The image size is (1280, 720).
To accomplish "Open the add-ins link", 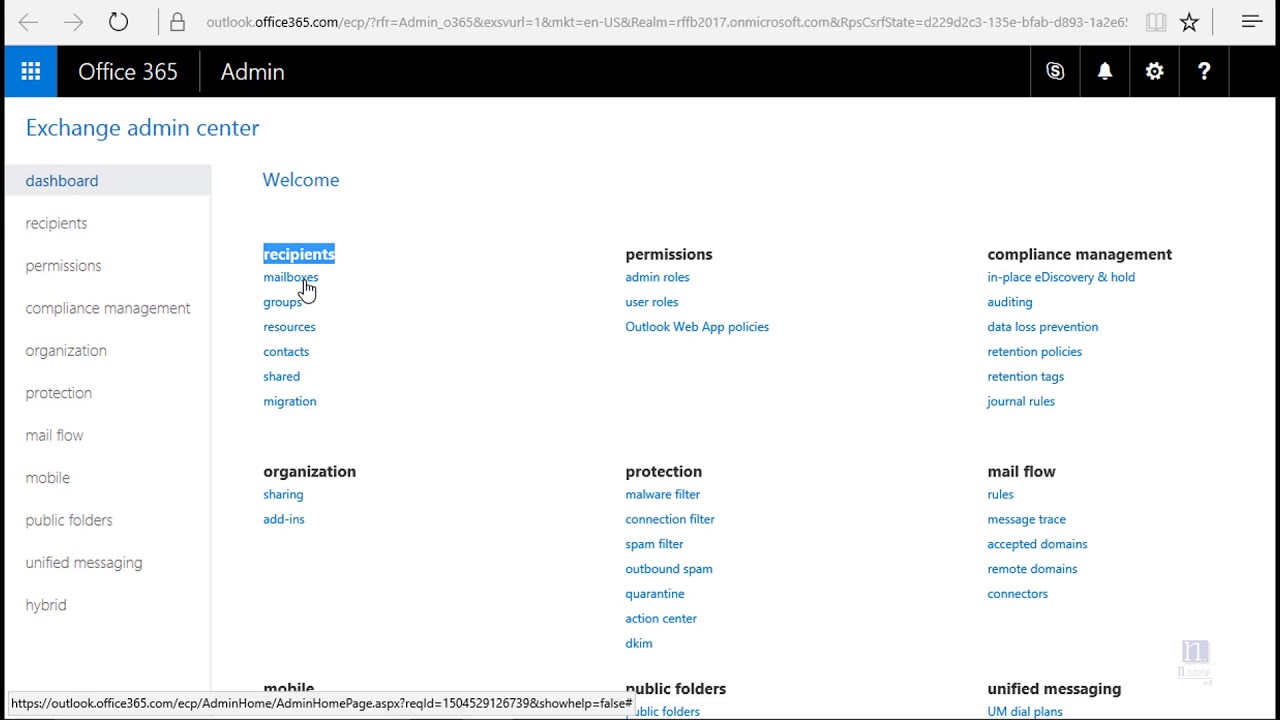I will pyautogui.click(x=284, y=519).
